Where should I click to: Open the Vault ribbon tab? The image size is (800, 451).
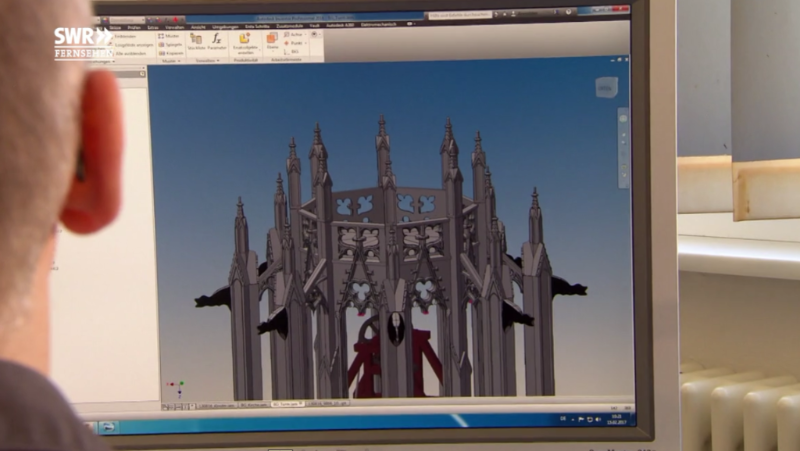[x=315, y=25]
